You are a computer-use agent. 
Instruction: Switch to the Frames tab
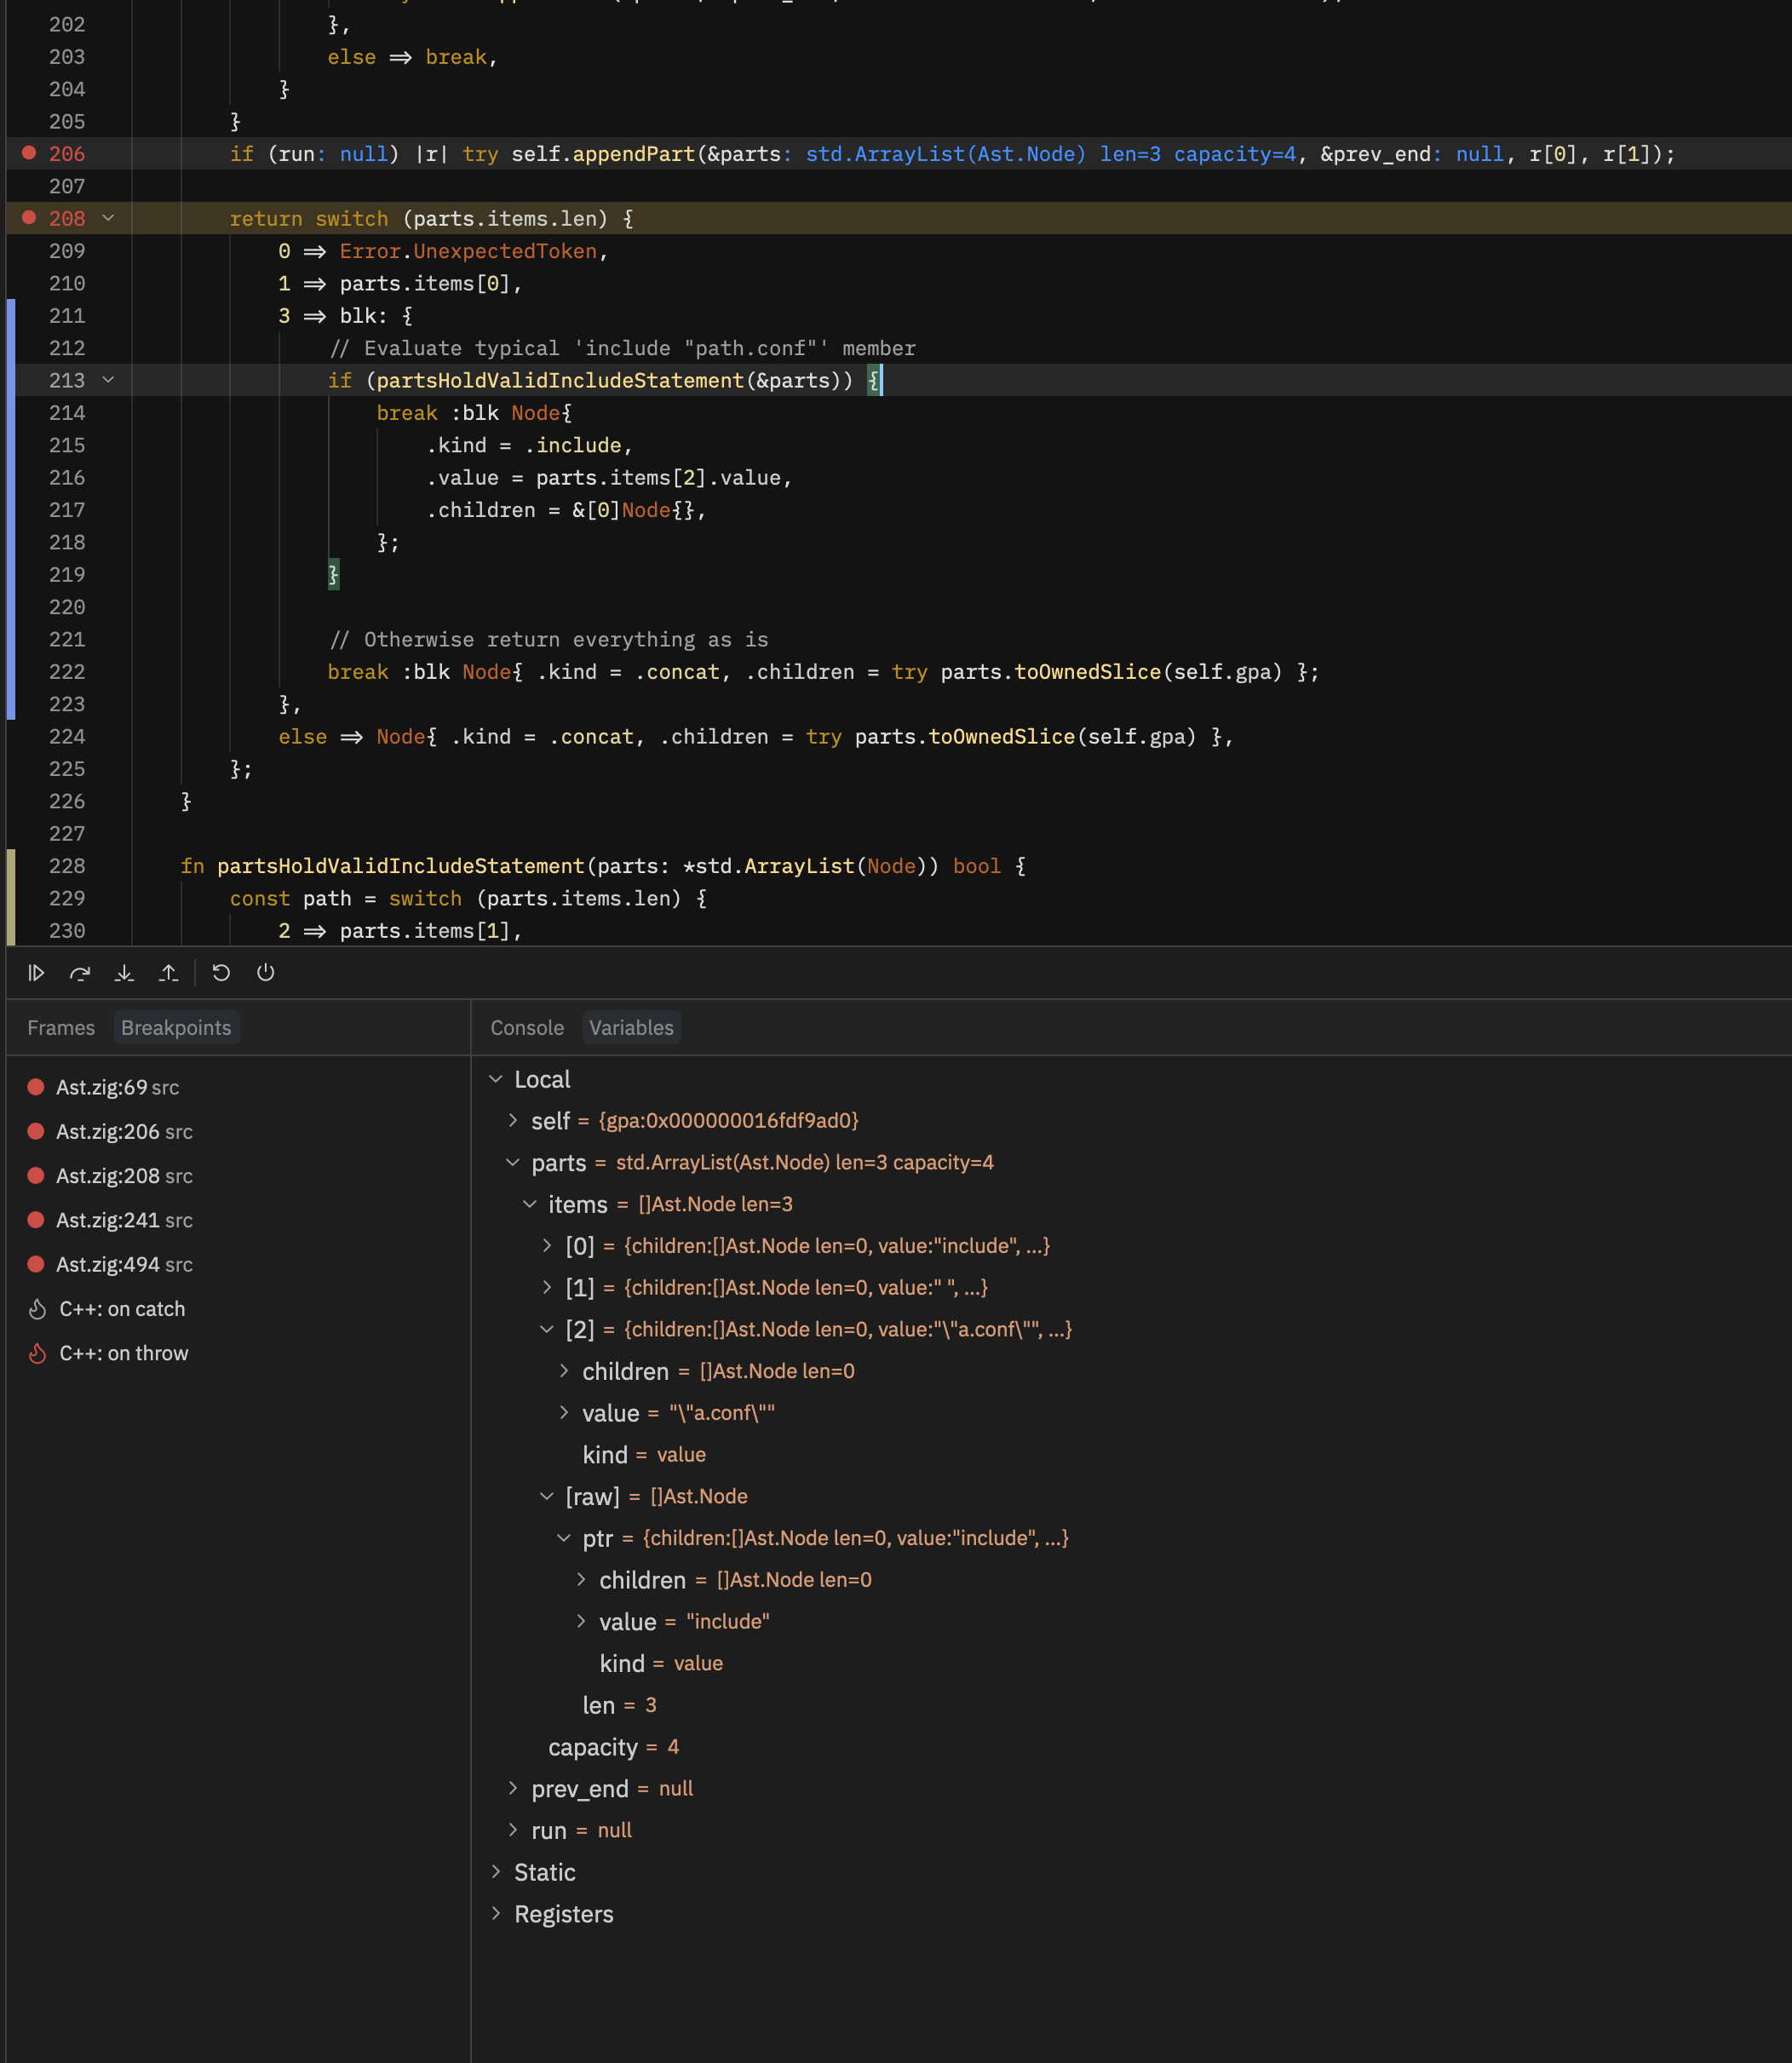61,1028
